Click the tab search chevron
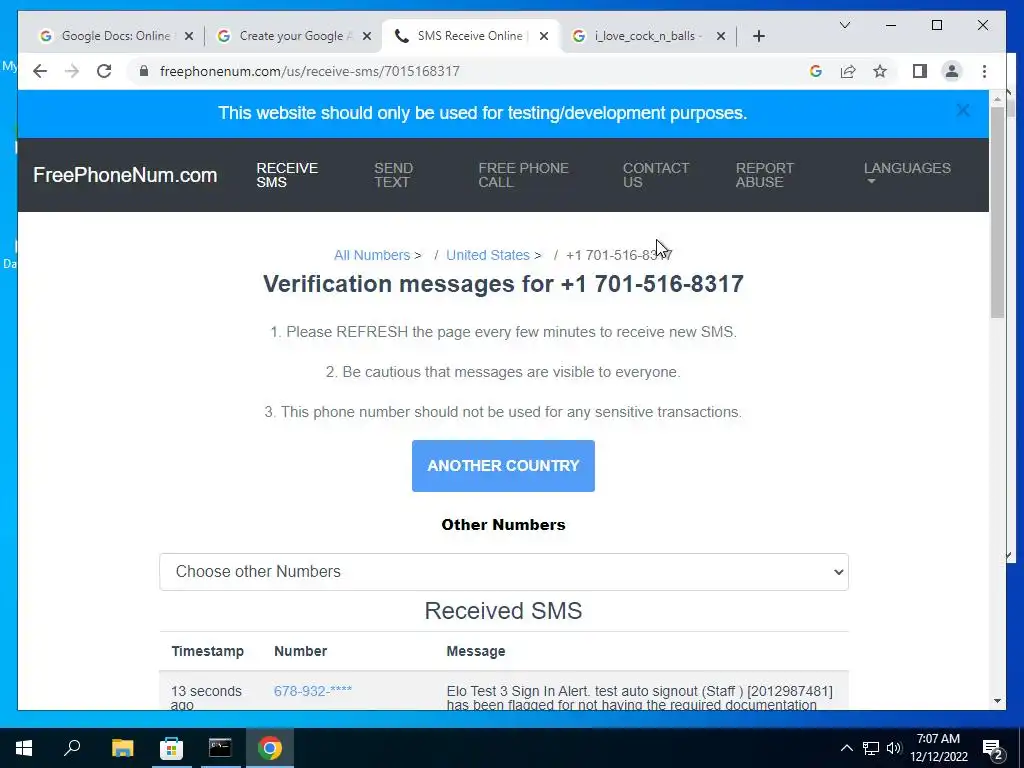 click(844, 25)
